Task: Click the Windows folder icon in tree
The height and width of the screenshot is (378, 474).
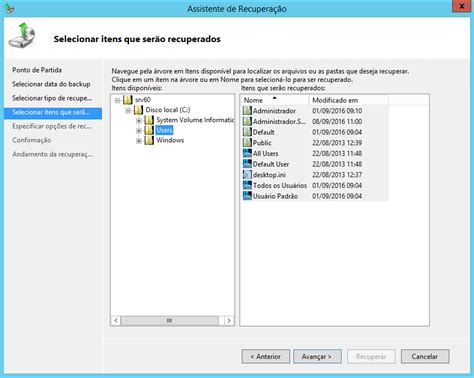Action: point(149,140)
